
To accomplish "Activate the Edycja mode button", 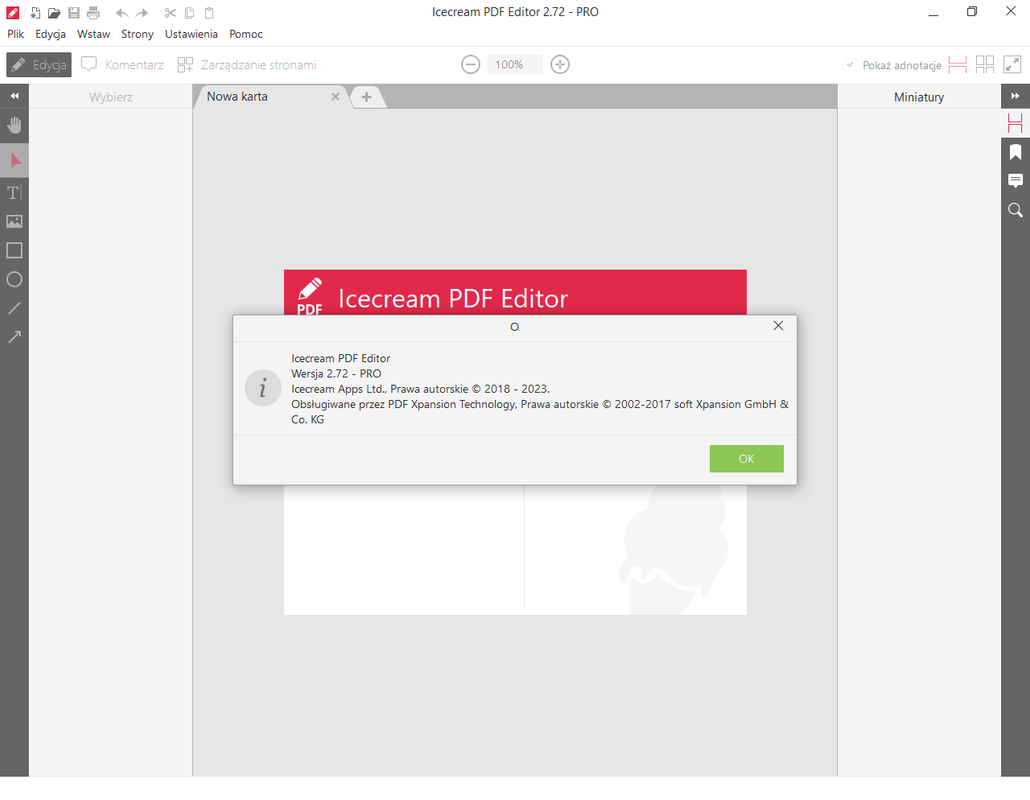I will [x=39, y=64].
